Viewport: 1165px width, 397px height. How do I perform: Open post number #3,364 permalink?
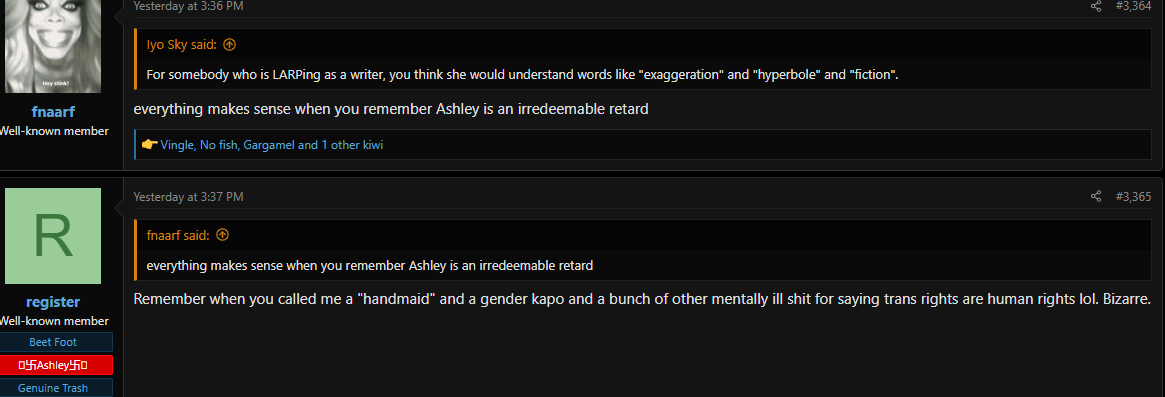click(x=1133, y=6)
